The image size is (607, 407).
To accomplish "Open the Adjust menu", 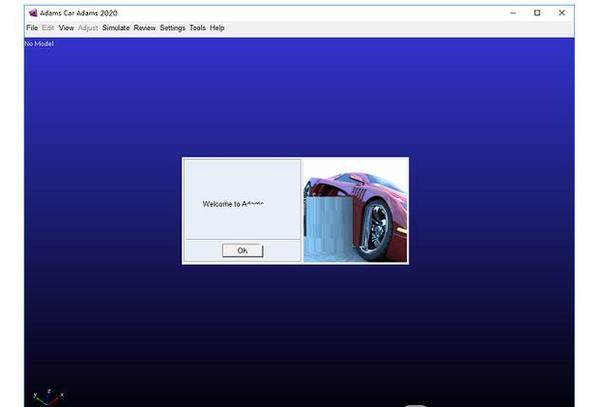I will click(x=88, y=28).
